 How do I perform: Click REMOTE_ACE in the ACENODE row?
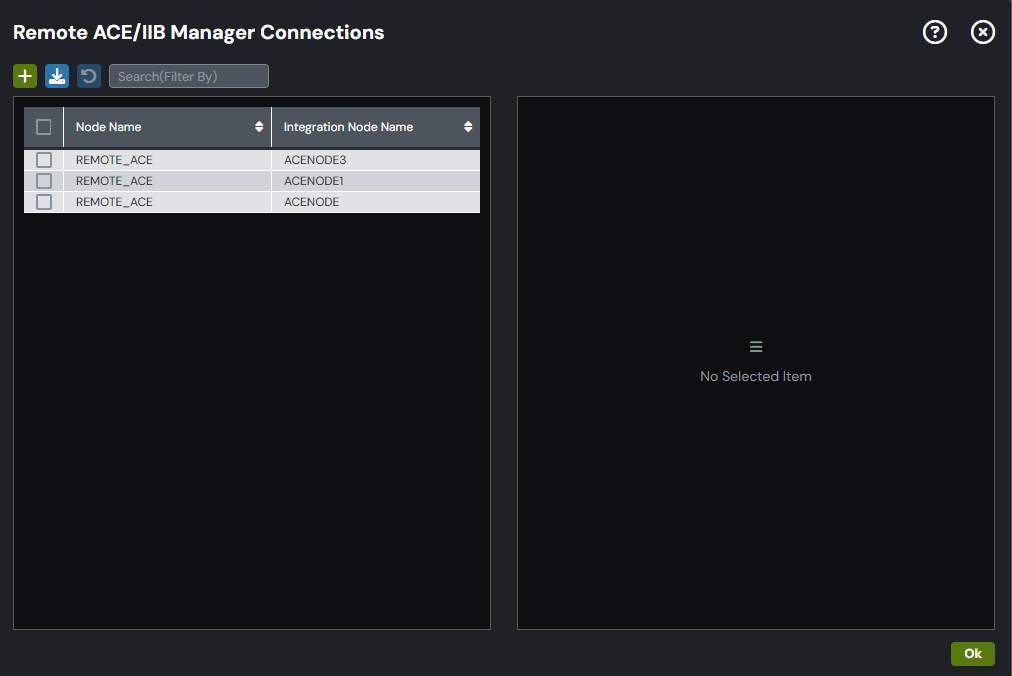pyautogui.click(x=114, y=202)
